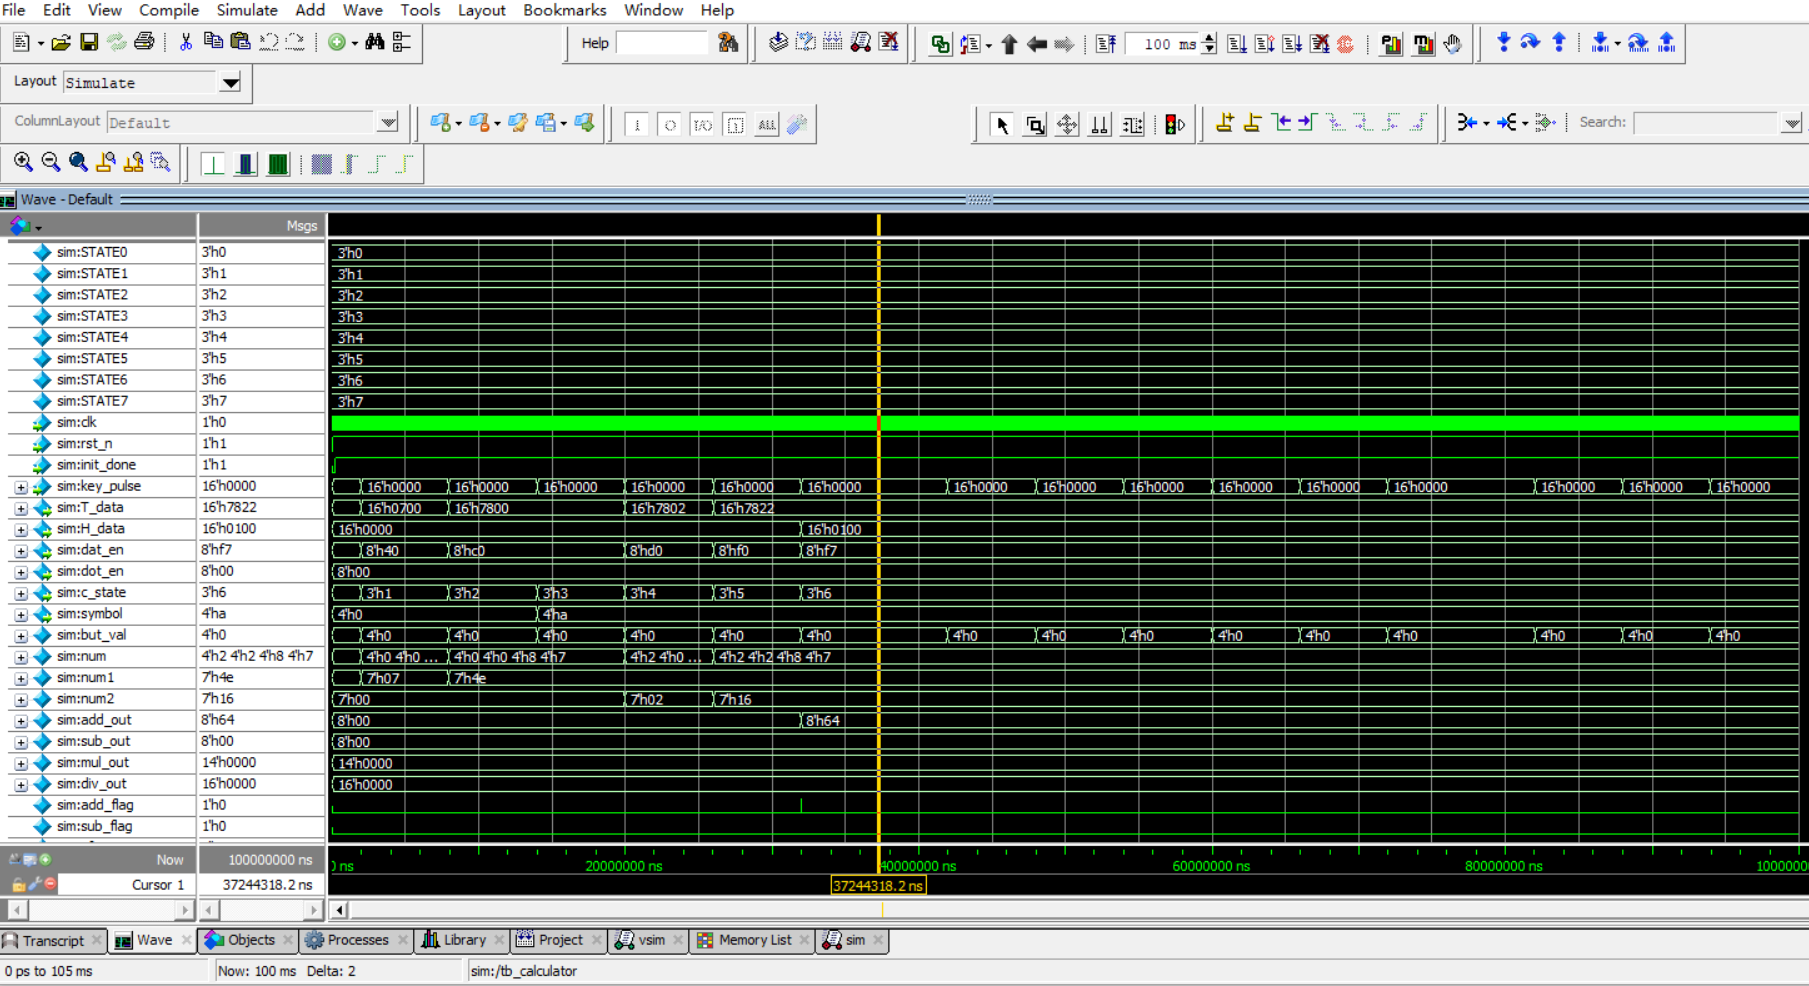This screenshot has width=1809, height=986.
Task: Click in the run length 100 ms field
Action: click(x=1162, y=44)
